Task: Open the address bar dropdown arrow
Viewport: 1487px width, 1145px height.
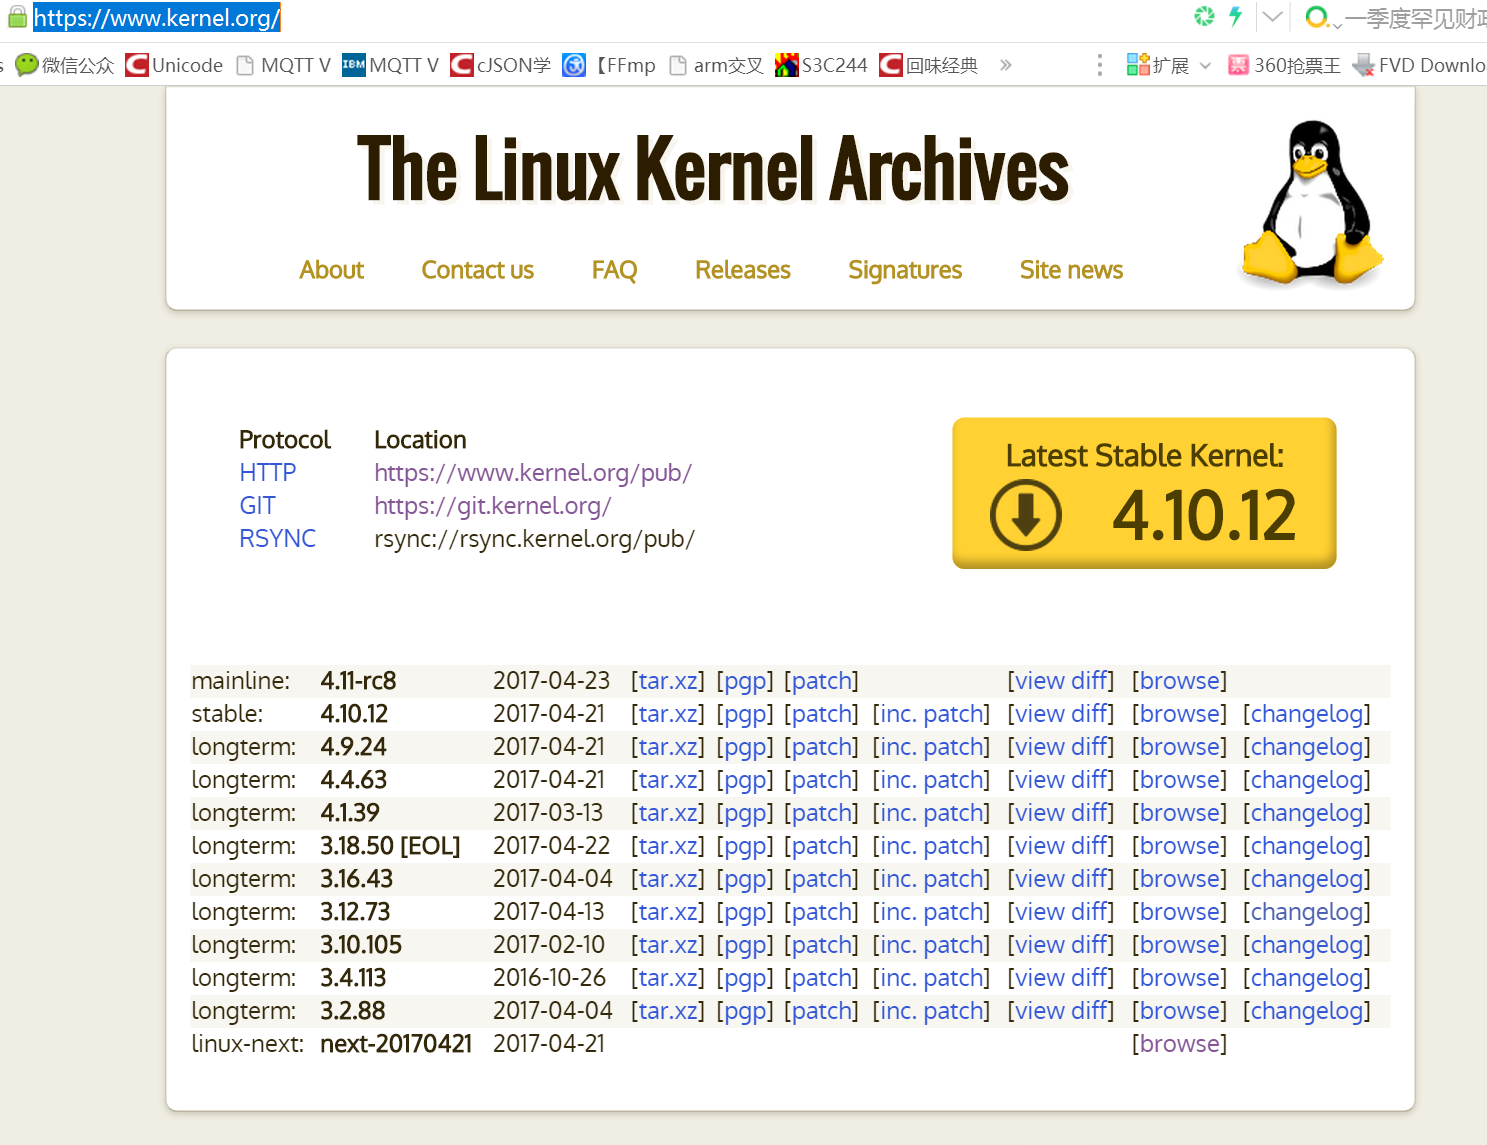Action: click(1272, 17)
